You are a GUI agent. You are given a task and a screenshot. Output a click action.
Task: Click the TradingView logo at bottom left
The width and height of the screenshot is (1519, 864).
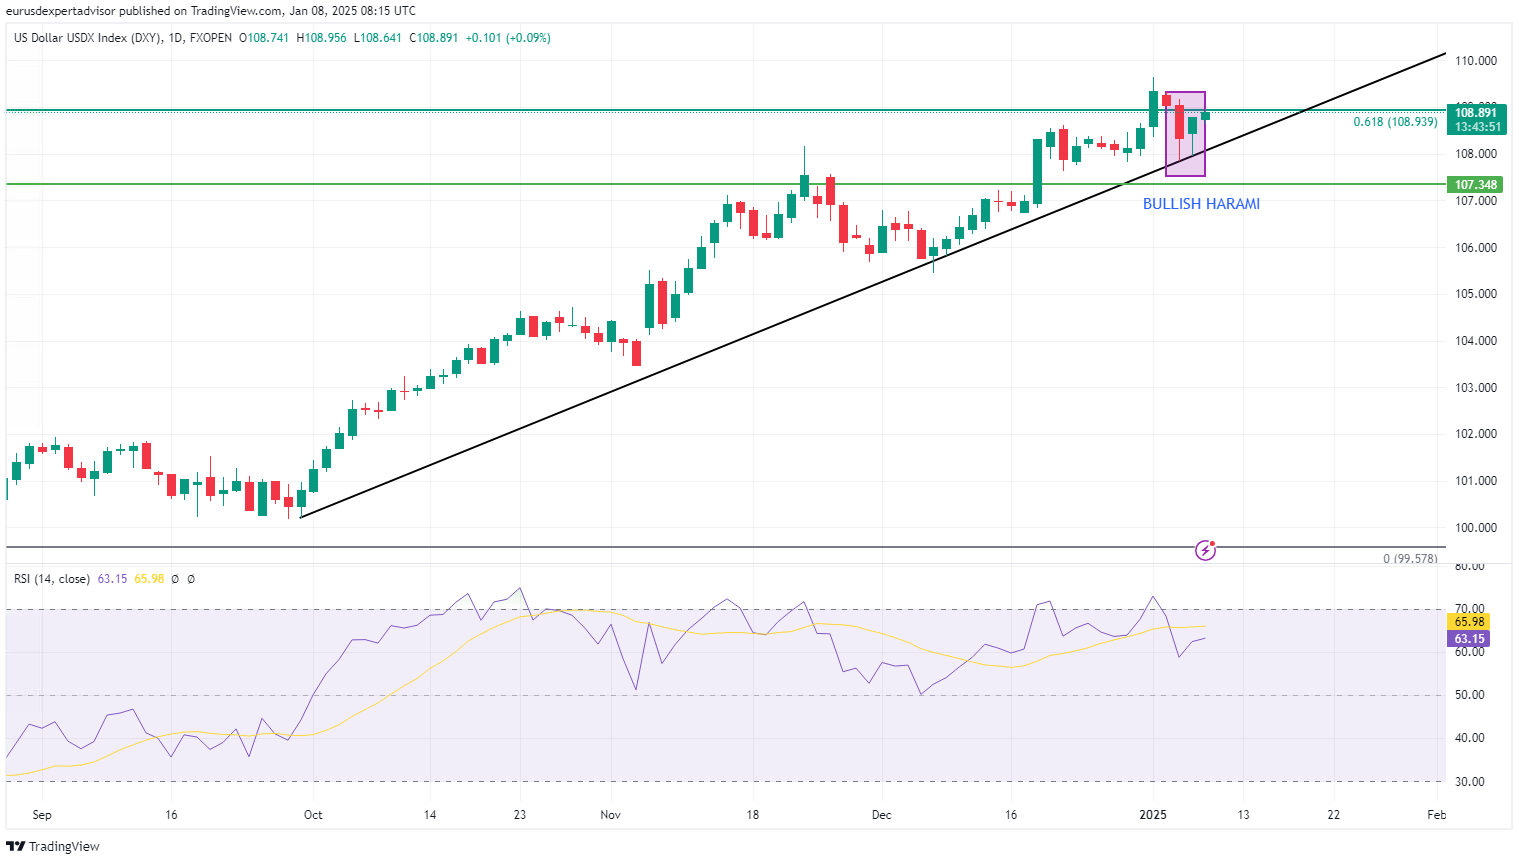coord(53,846)
